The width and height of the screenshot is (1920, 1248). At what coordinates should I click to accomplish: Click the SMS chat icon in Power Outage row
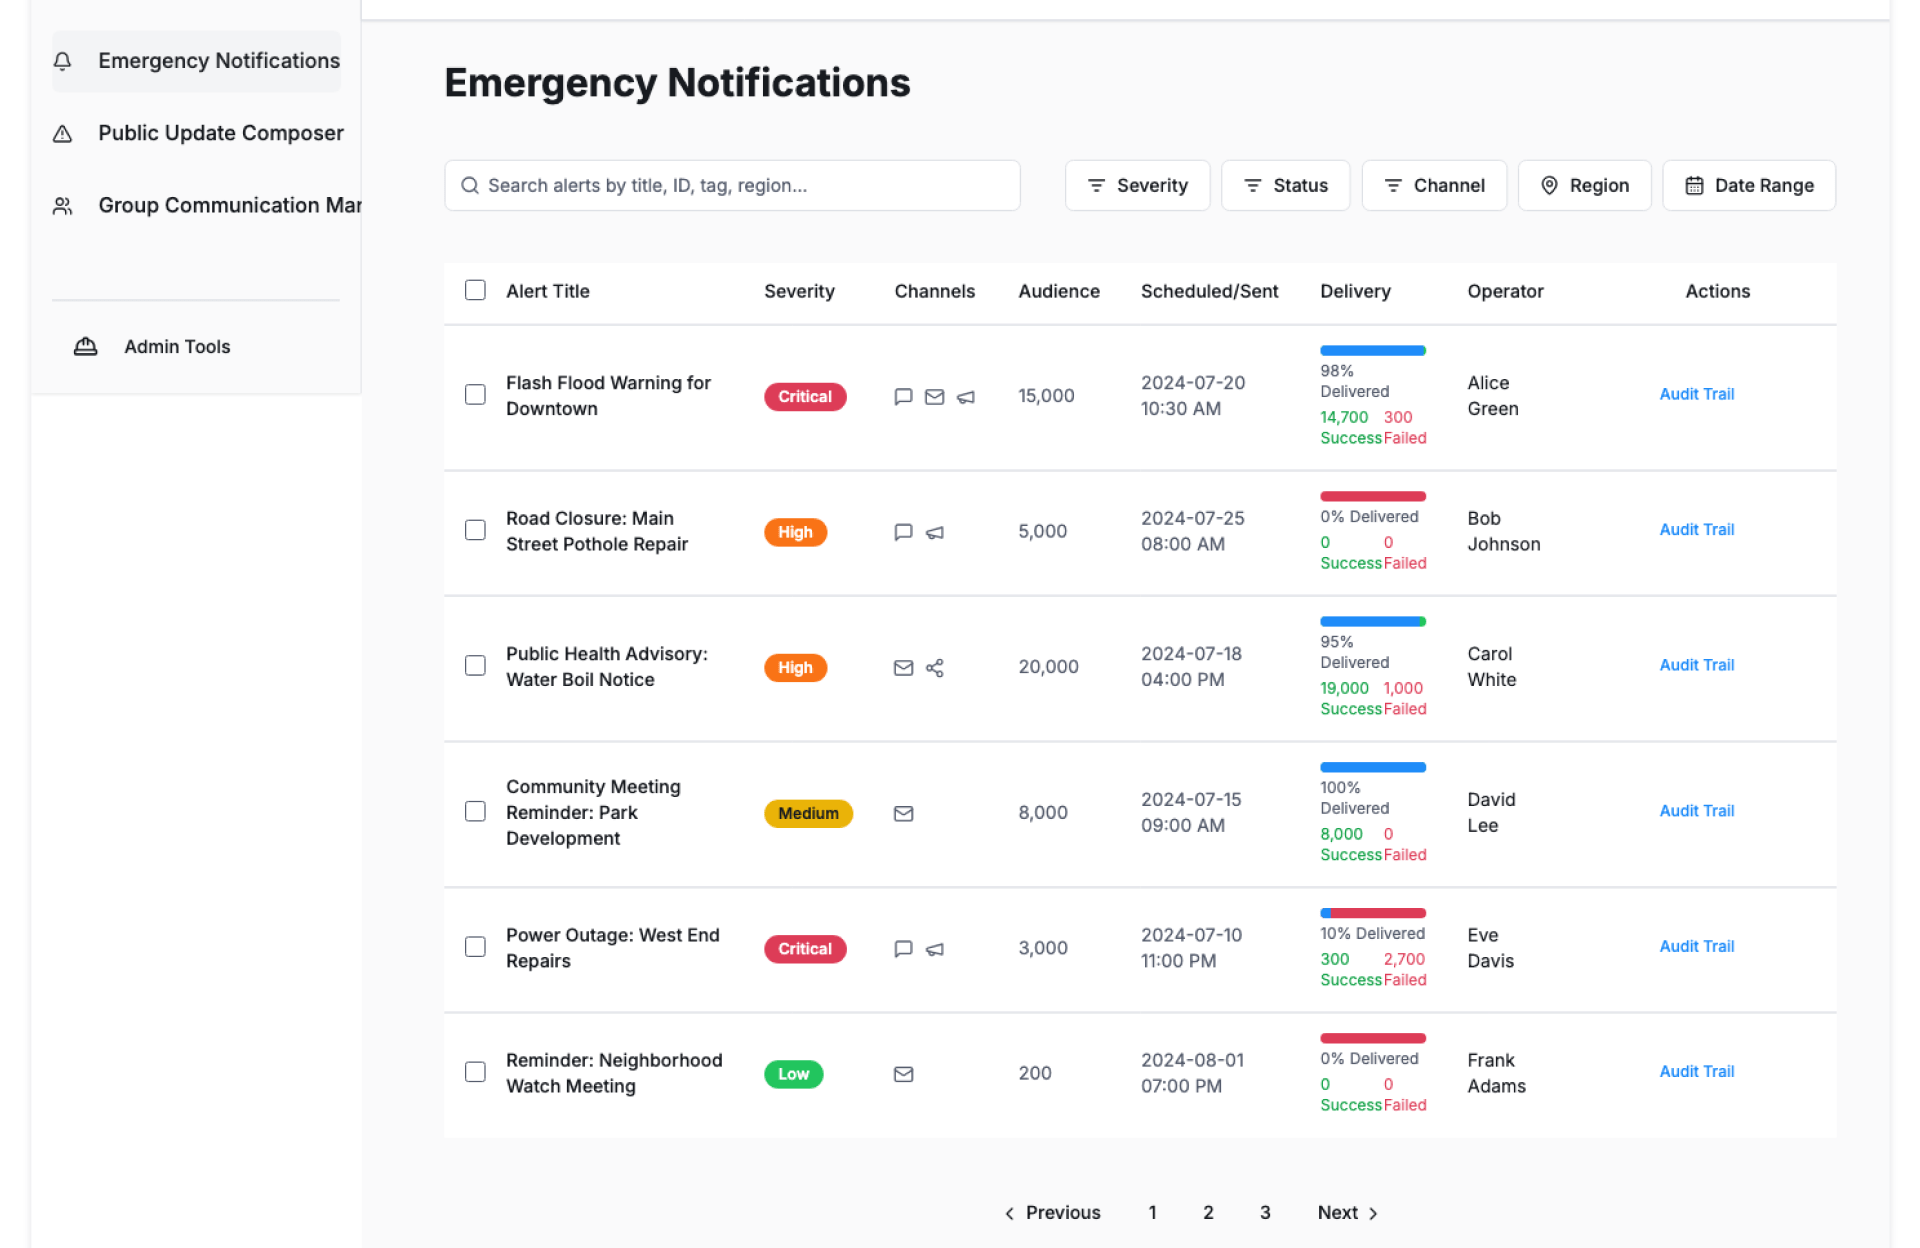[x=903, y=949]
